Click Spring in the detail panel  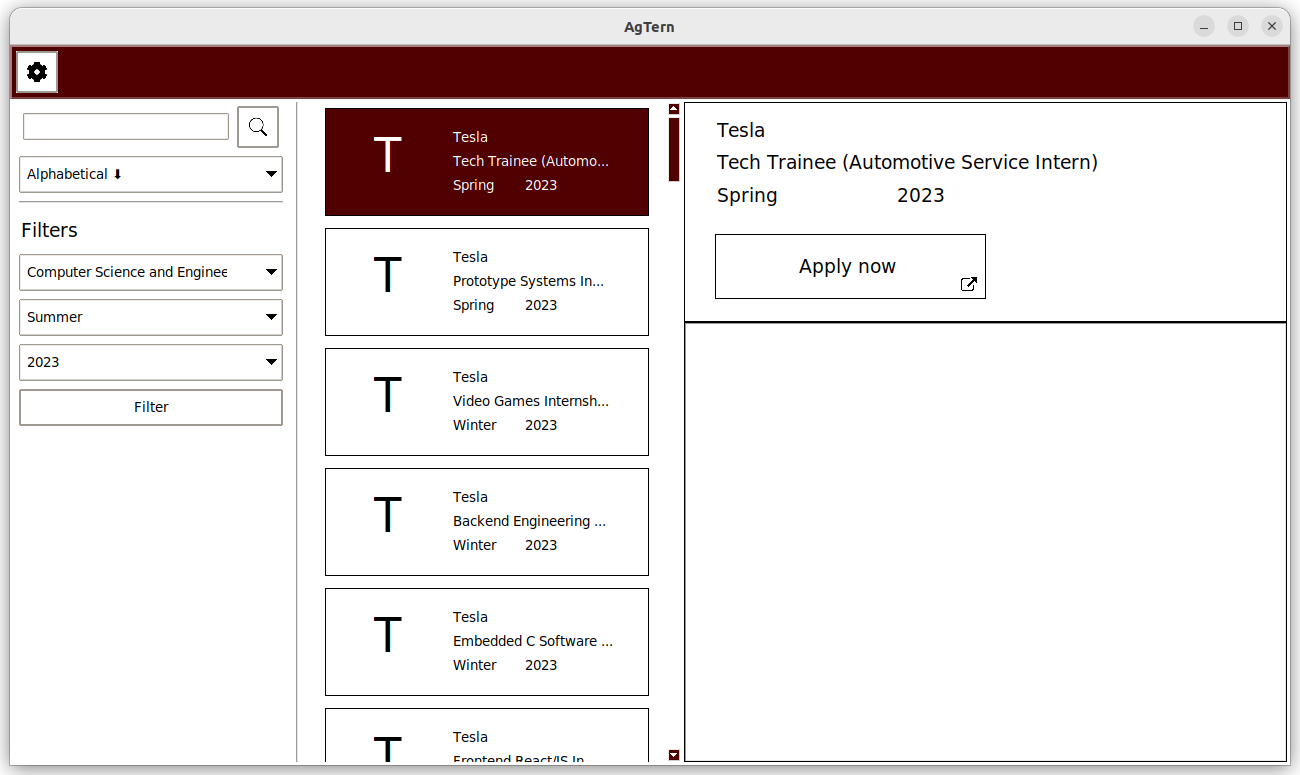coord(747,195)
